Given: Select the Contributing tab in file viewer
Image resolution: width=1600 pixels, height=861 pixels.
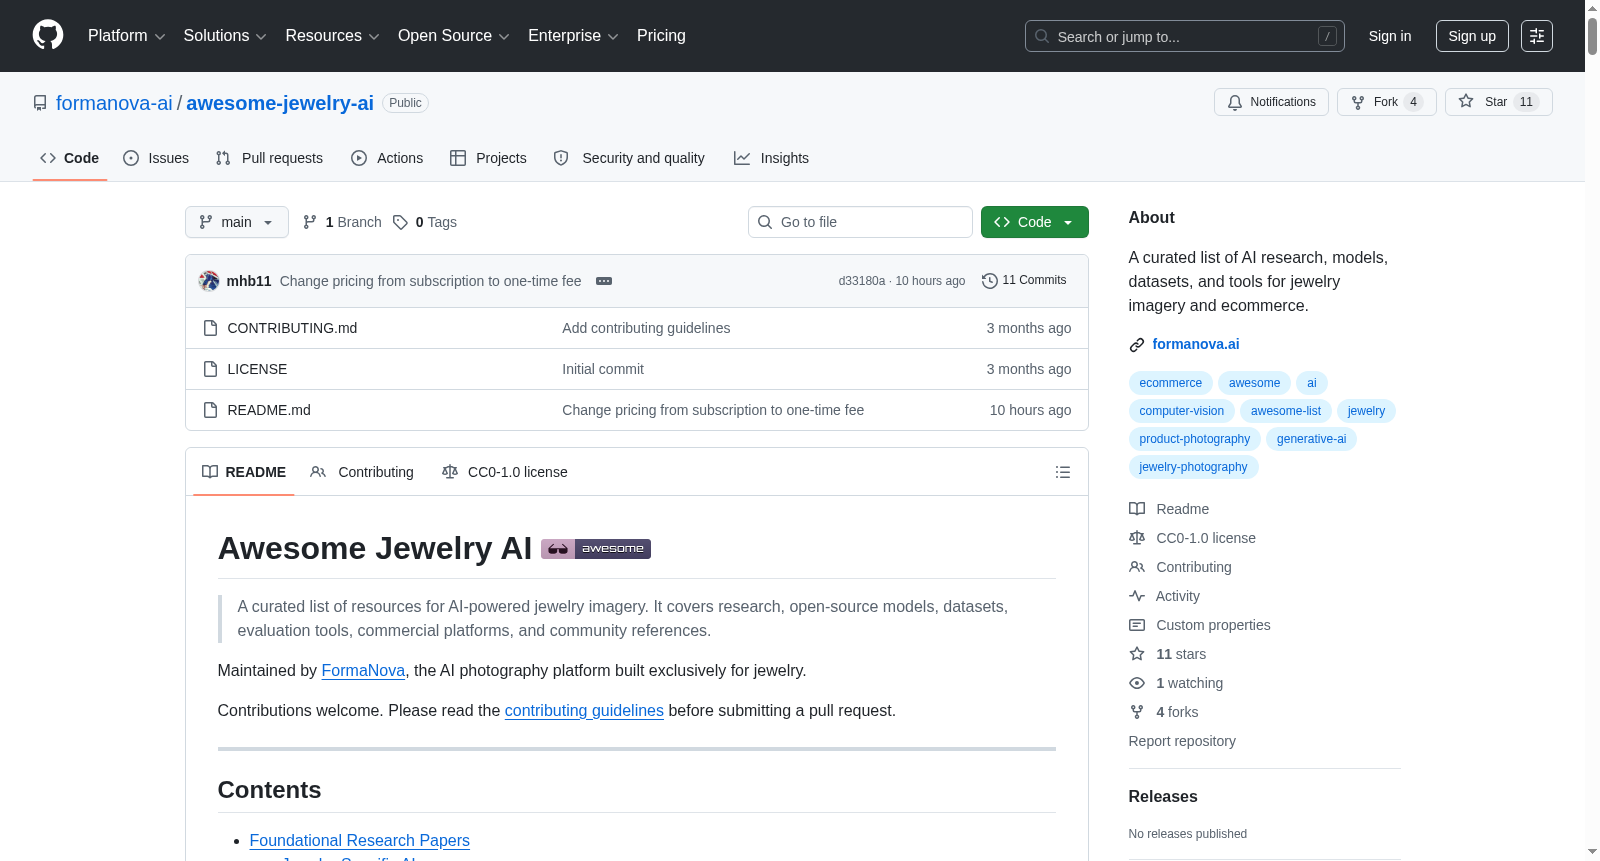Looking at the screenshot, I should tap(362, 472).
